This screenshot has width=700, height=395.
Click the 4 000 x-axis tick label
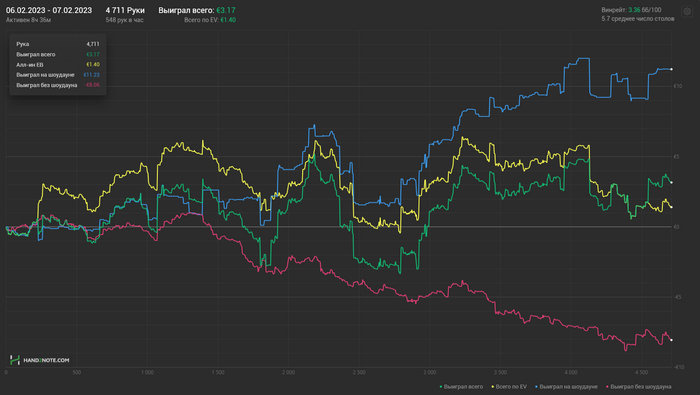coord(571,372)
